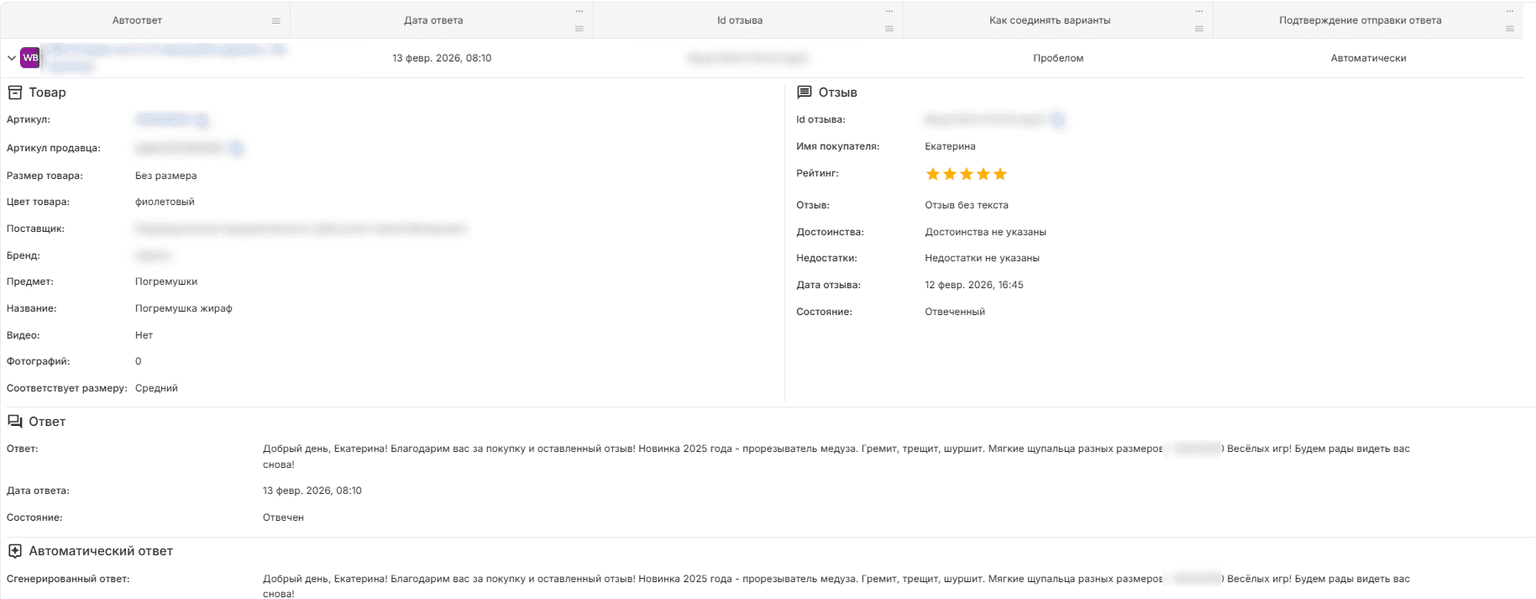Click the Отзыв section comment icon
This screenshot has height=599, width=1536.
804,92
